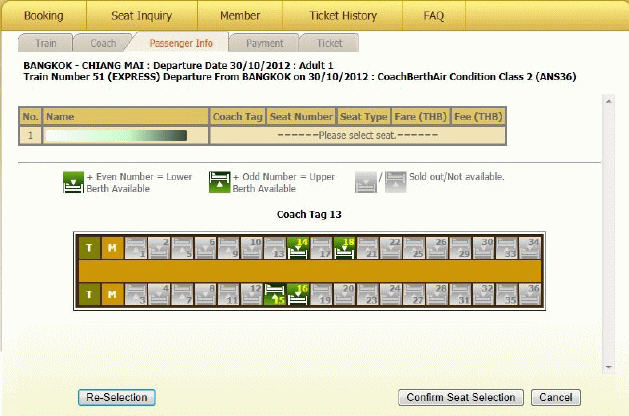Click sold-out seat 20 berth icon
Screen dimensions: 629x416
point(345,294)
